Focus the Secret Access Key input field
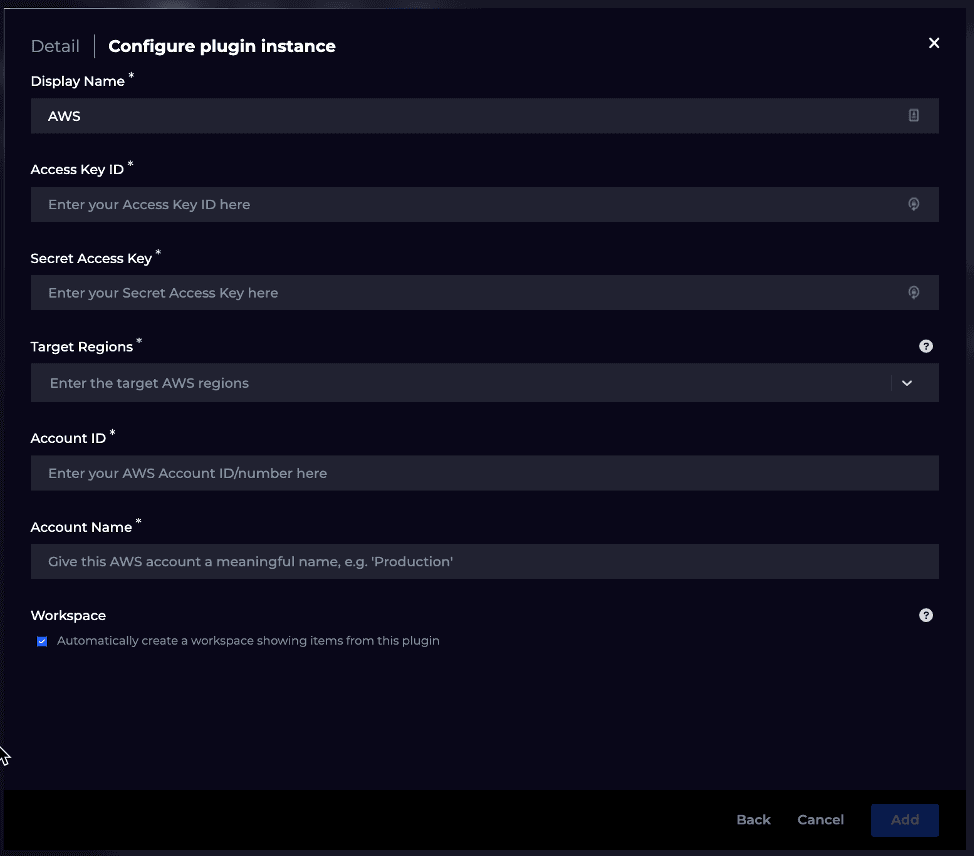 pyautogui.click(x=485, y=293)
